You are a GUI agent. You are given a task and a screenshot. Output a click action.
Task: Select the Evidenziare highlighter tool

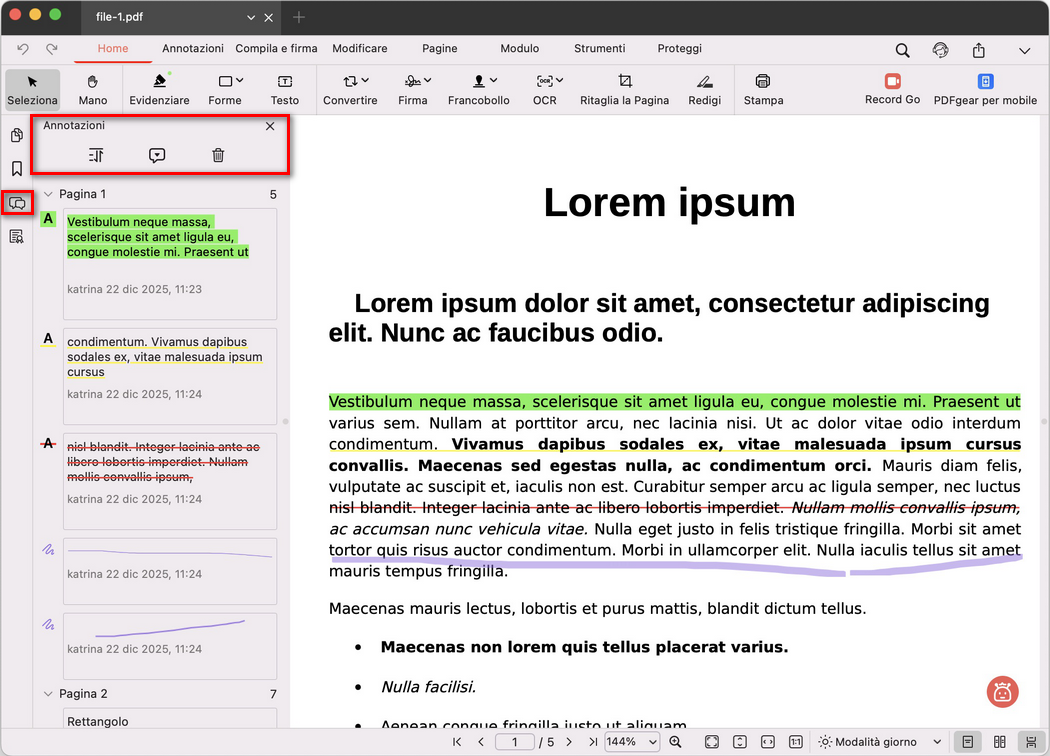click(159, 88)
